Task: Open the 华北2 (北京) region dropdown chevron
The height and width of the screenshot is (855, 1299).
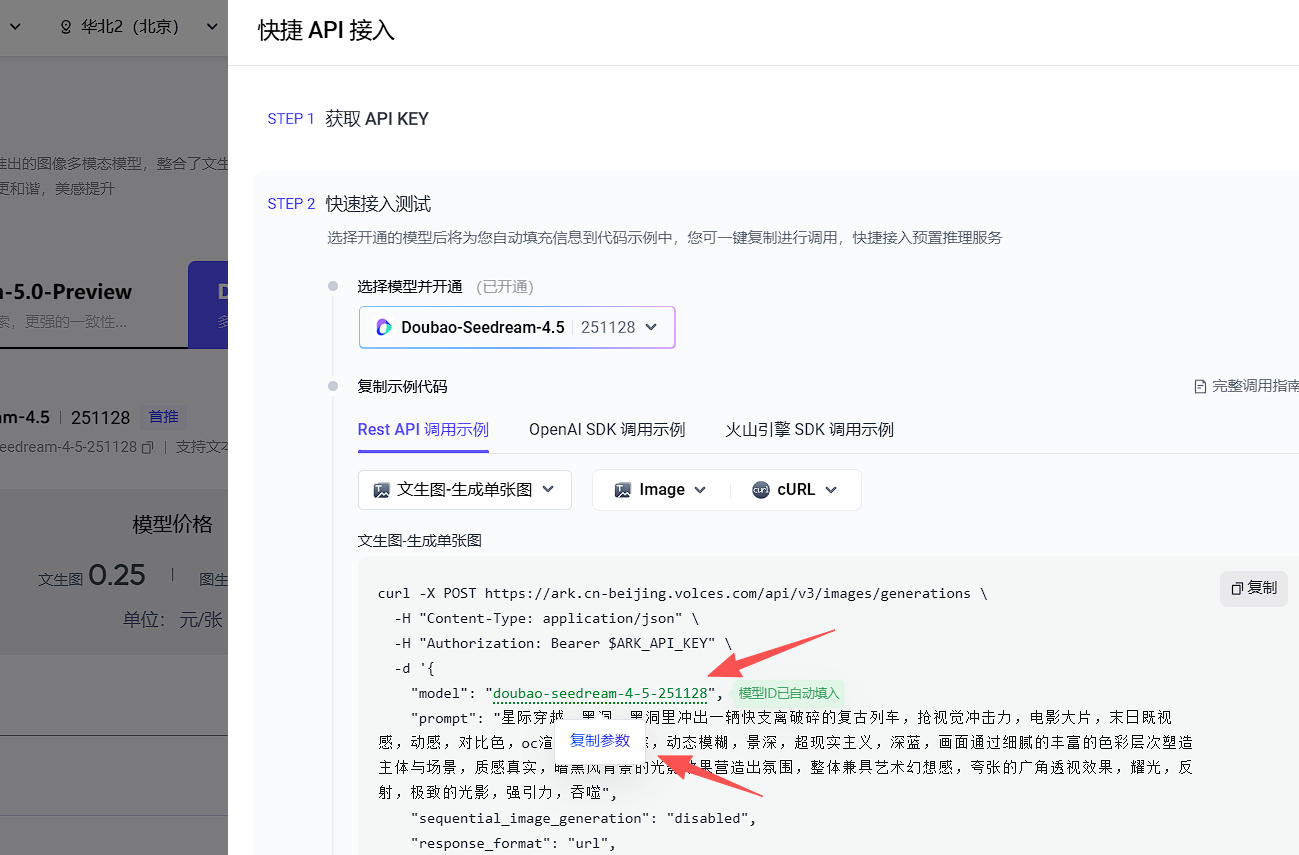Action: coord(212,27)
